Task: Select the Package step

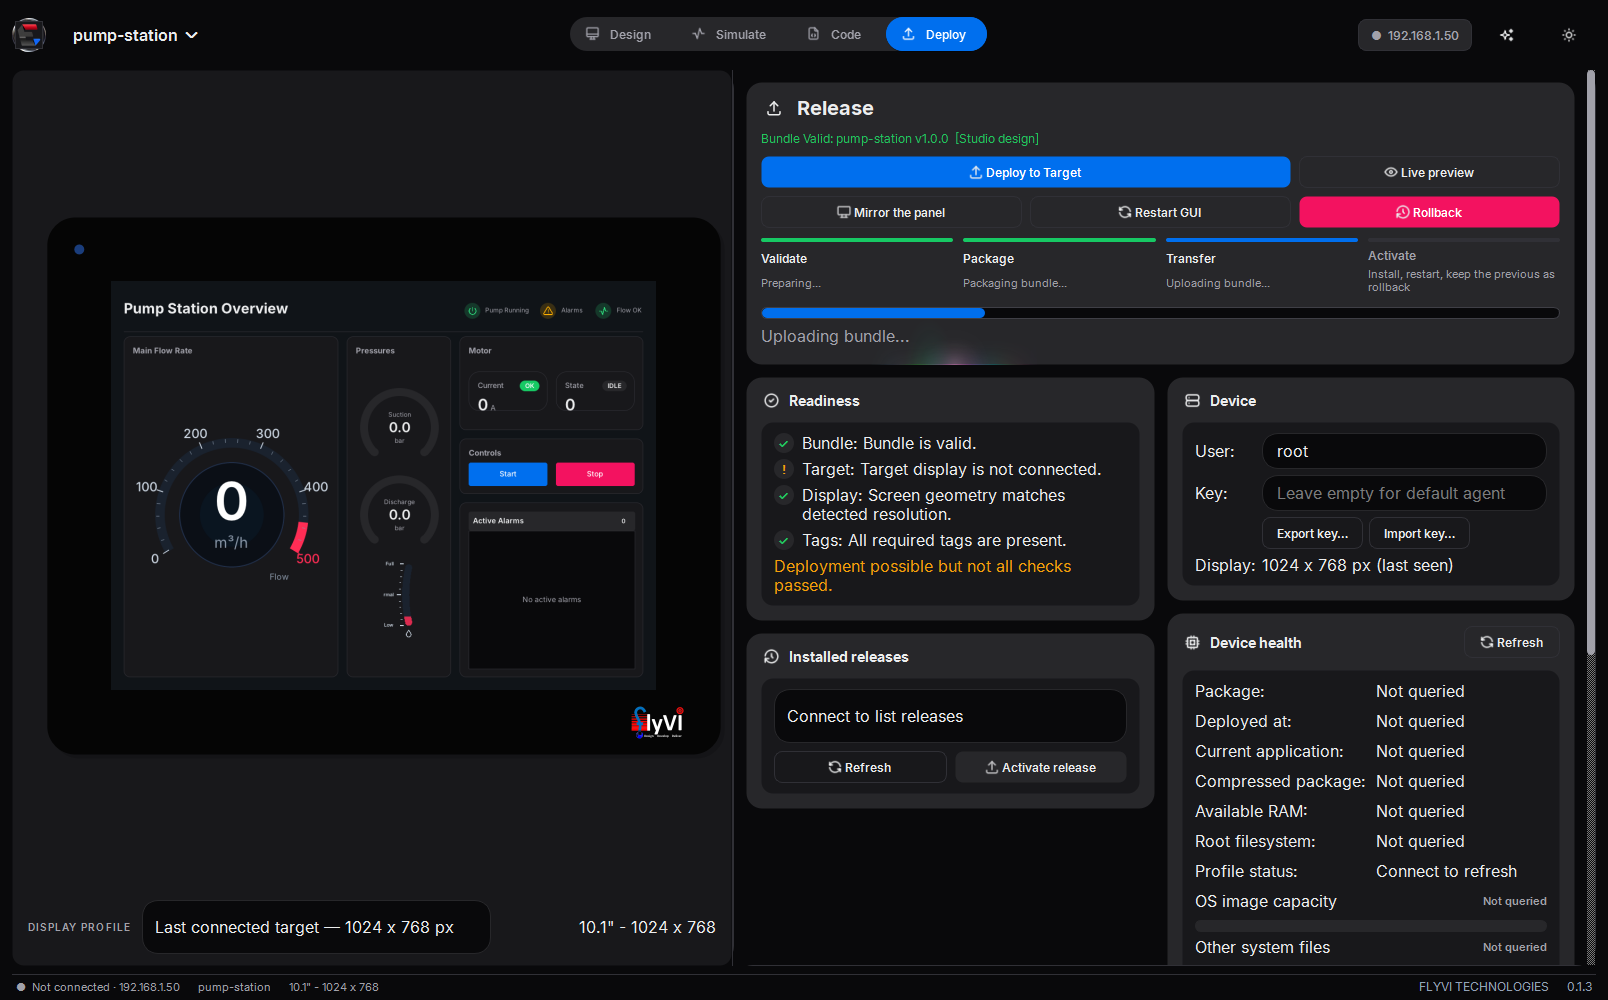Action: [1059, 265]
